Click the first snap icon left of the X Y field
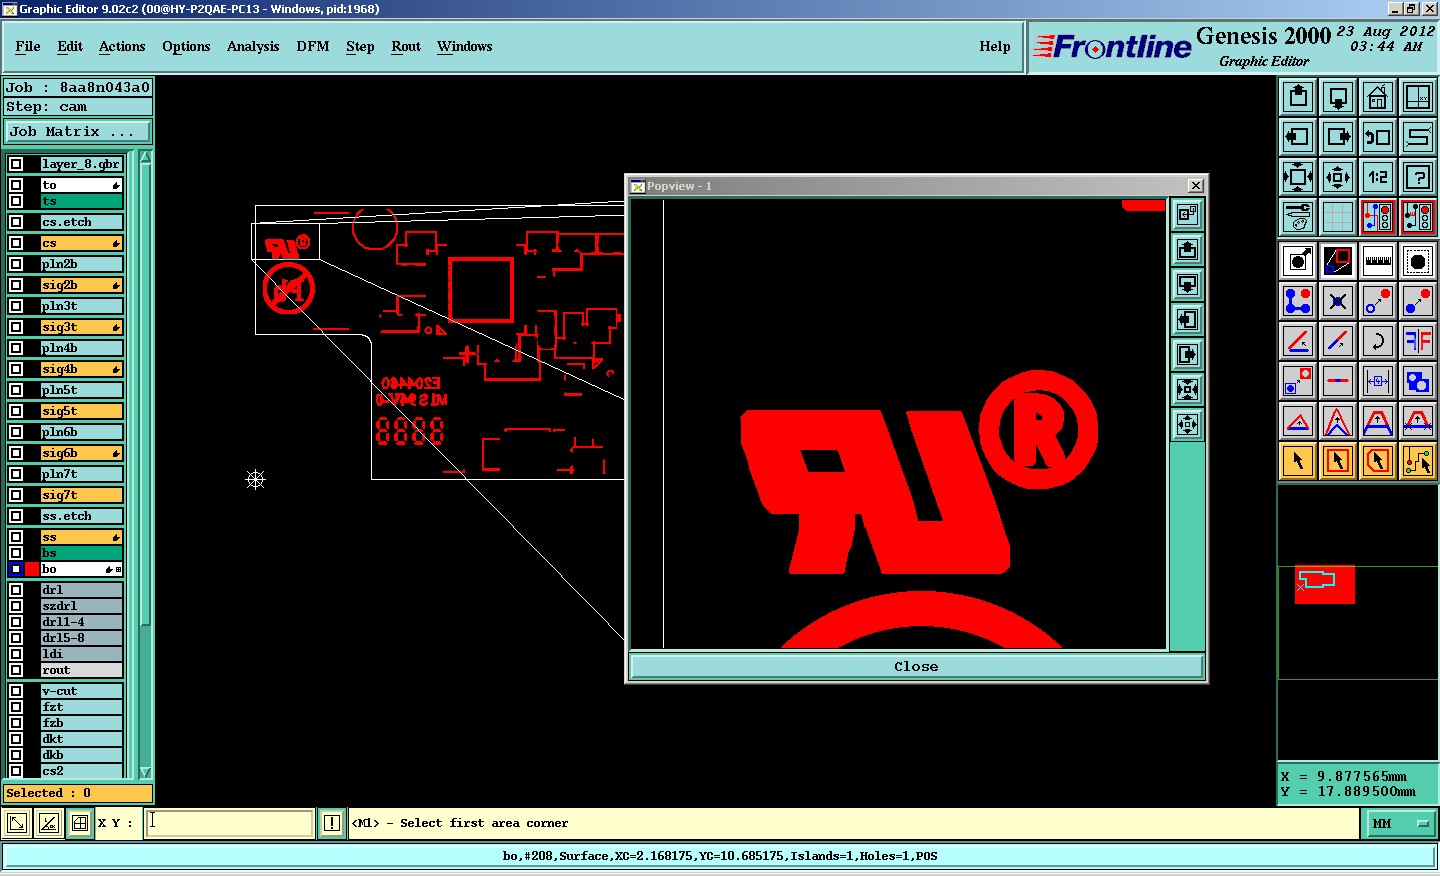Screen dimensions: 1440x876 click(17, 823)
